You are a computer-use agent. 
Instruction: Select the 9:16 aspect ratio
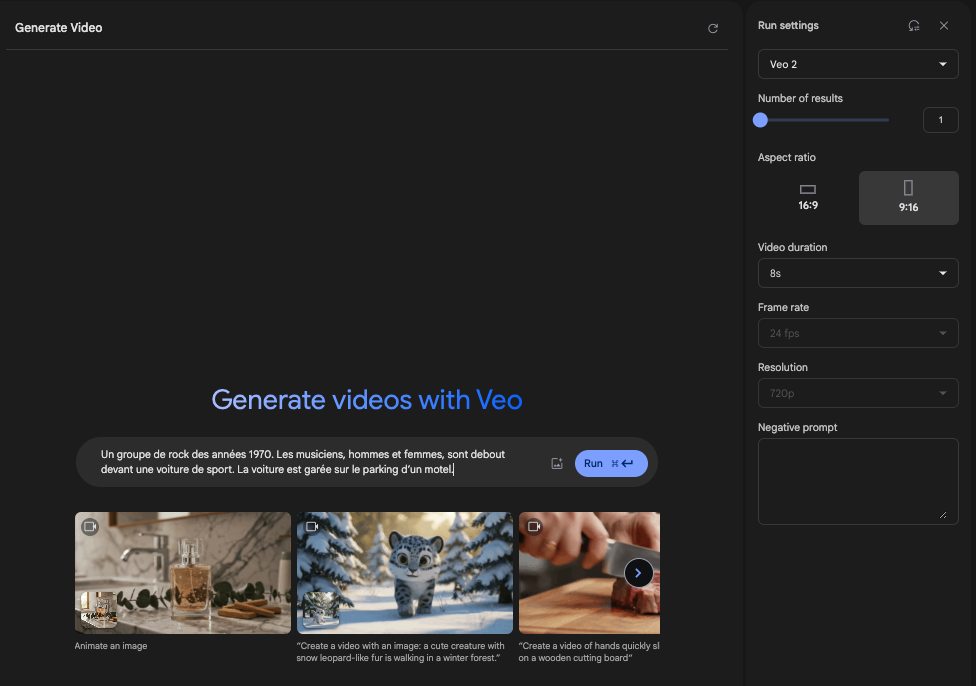point(908,197)
